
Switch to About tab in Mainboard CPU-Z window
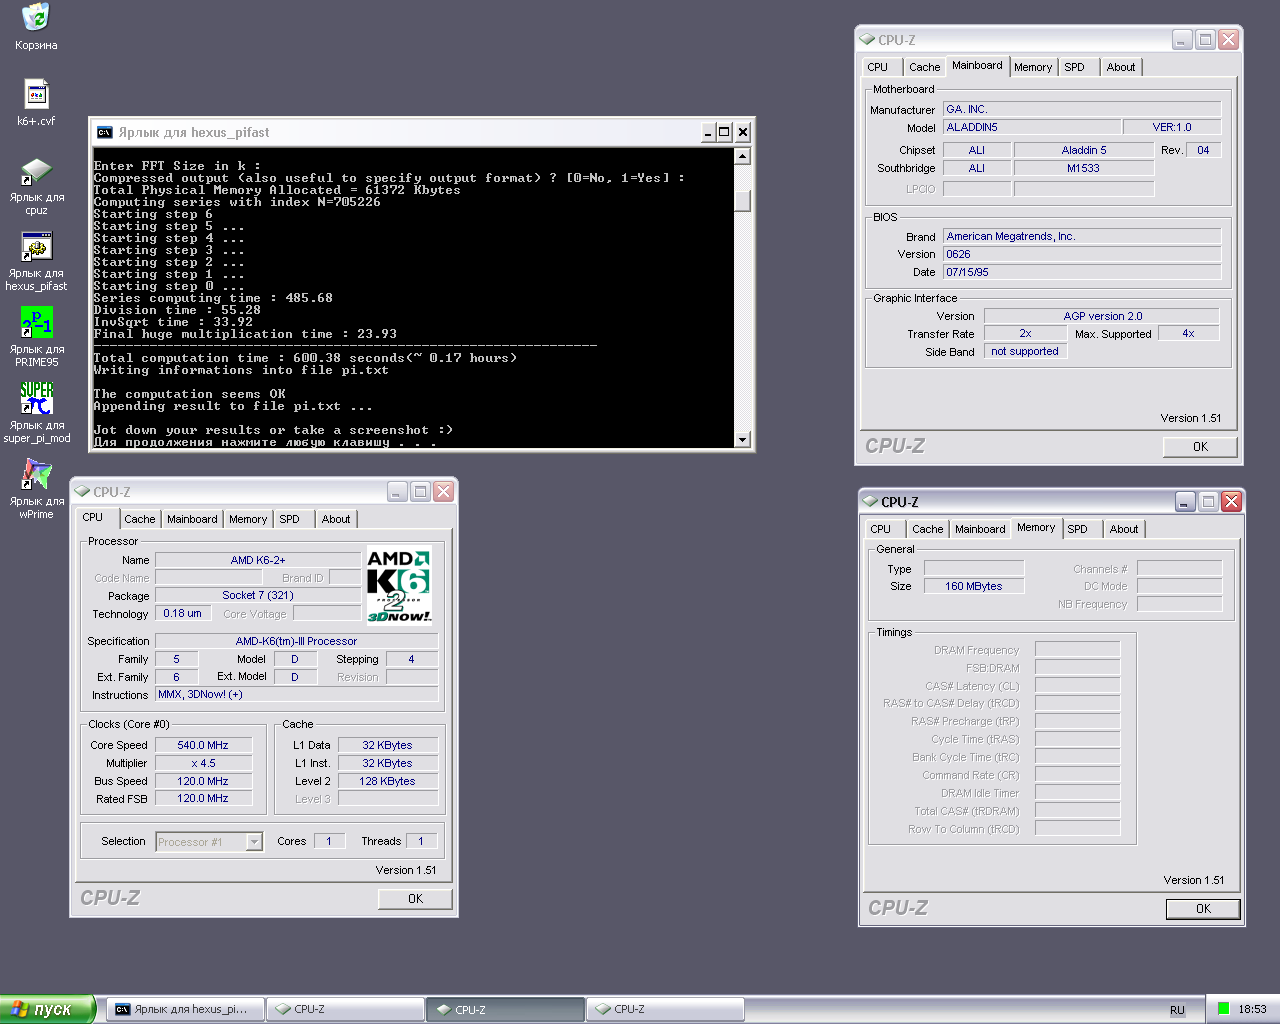coord(1121,67)
